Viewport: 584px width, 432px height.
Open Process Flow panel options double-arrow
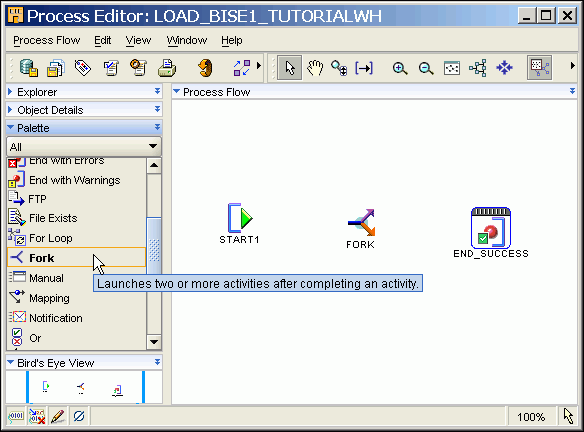coord(572,91)
